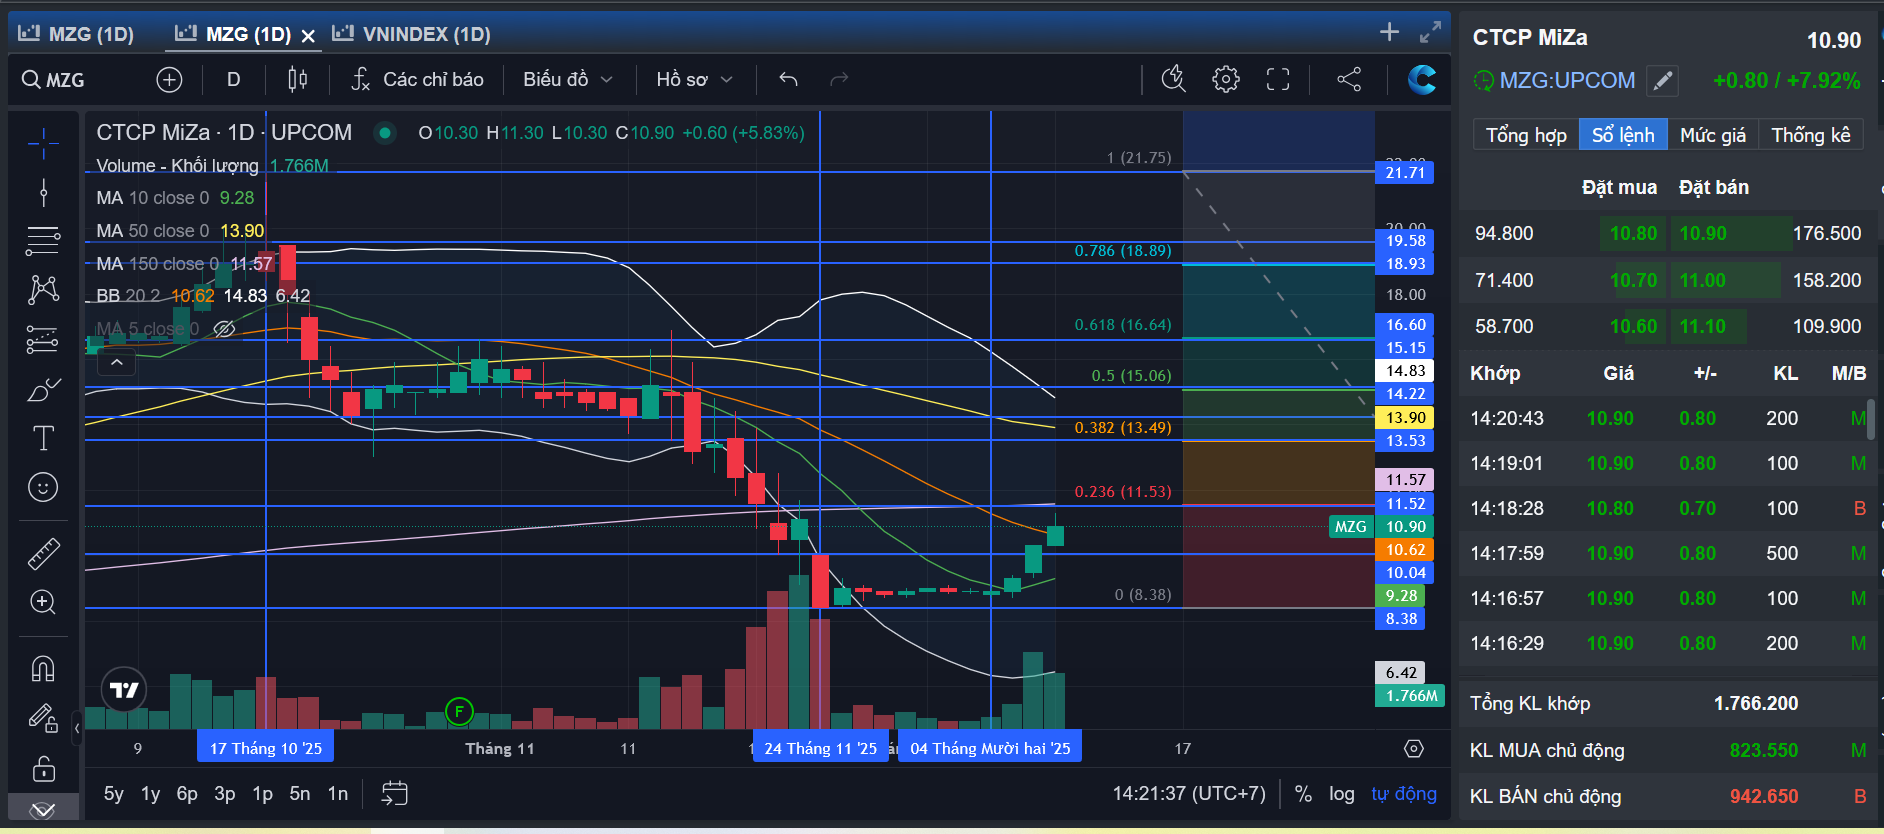
Task: Switch to the first MZG (1D) tab
Action: [x=76, y=34]
